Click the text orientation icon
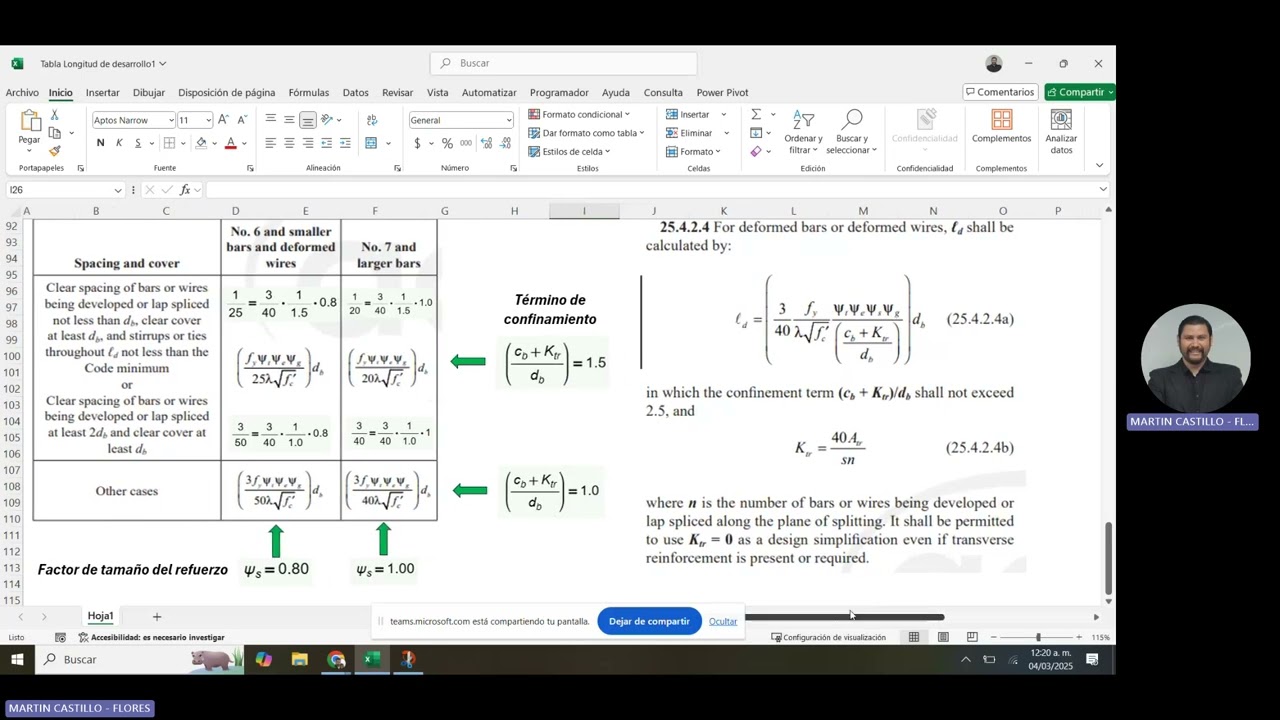The image size is (1280, 720). [327, 120]
